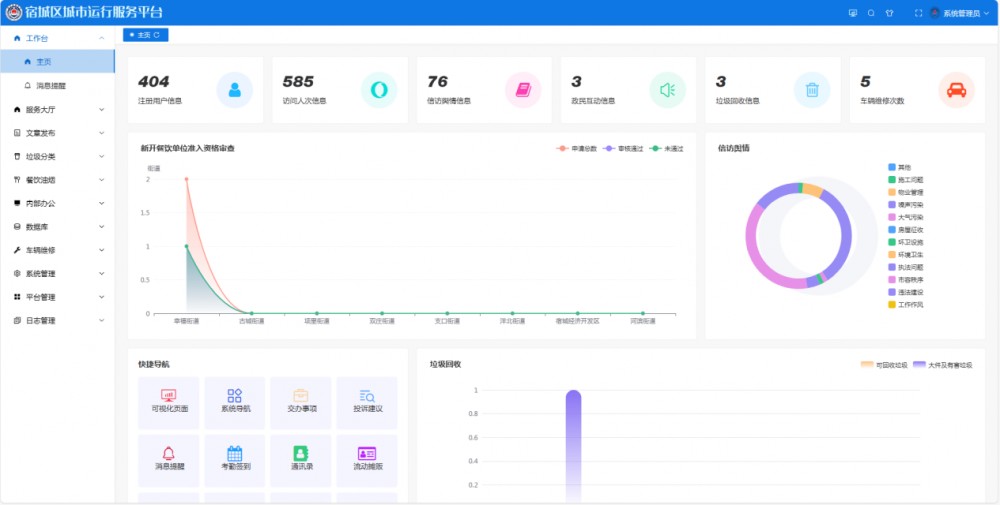The height and width of the screenshot is (505, 1000).
Task: Click the wrench icon beside 车辆维修
Action: (17, 250)
